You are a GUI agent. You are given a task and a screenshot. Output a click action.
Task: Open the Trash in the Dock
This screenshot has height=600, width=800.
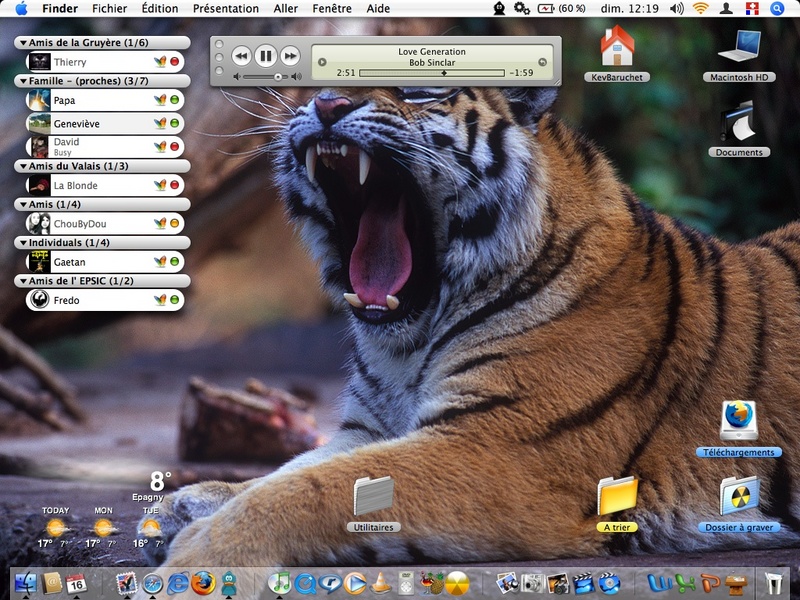[773, 582]
